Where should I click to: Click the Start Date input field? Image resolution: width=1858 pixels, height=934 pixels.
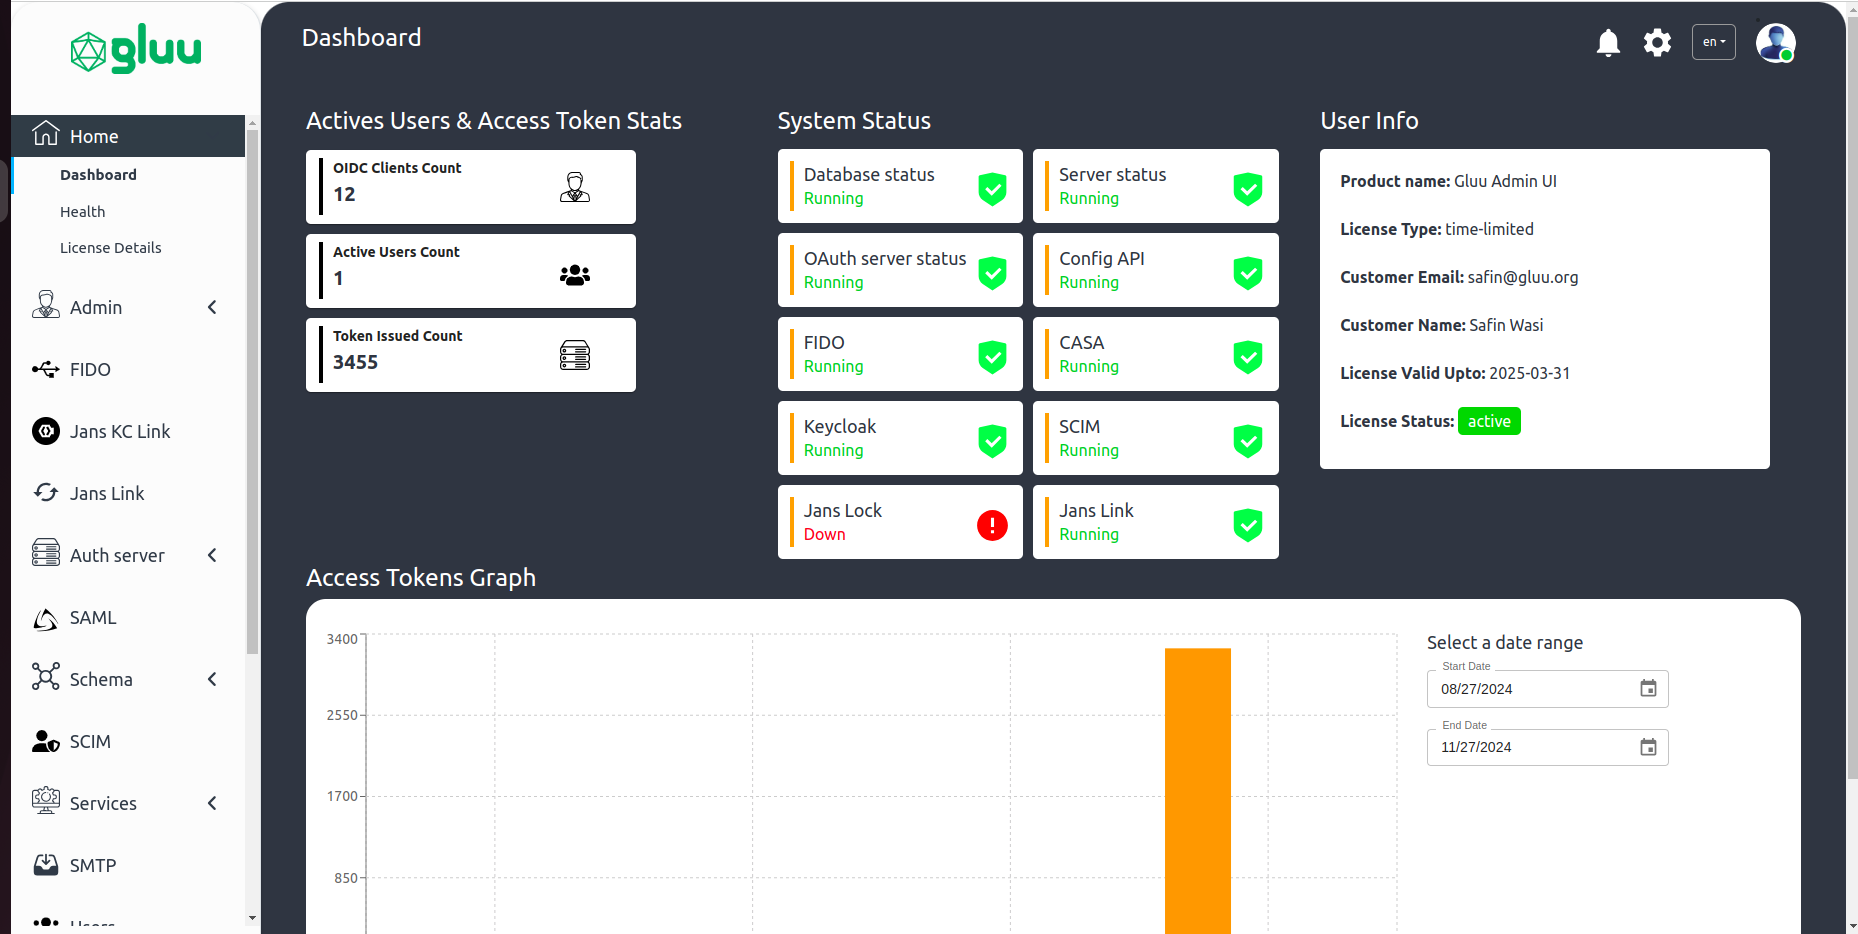1547,689
